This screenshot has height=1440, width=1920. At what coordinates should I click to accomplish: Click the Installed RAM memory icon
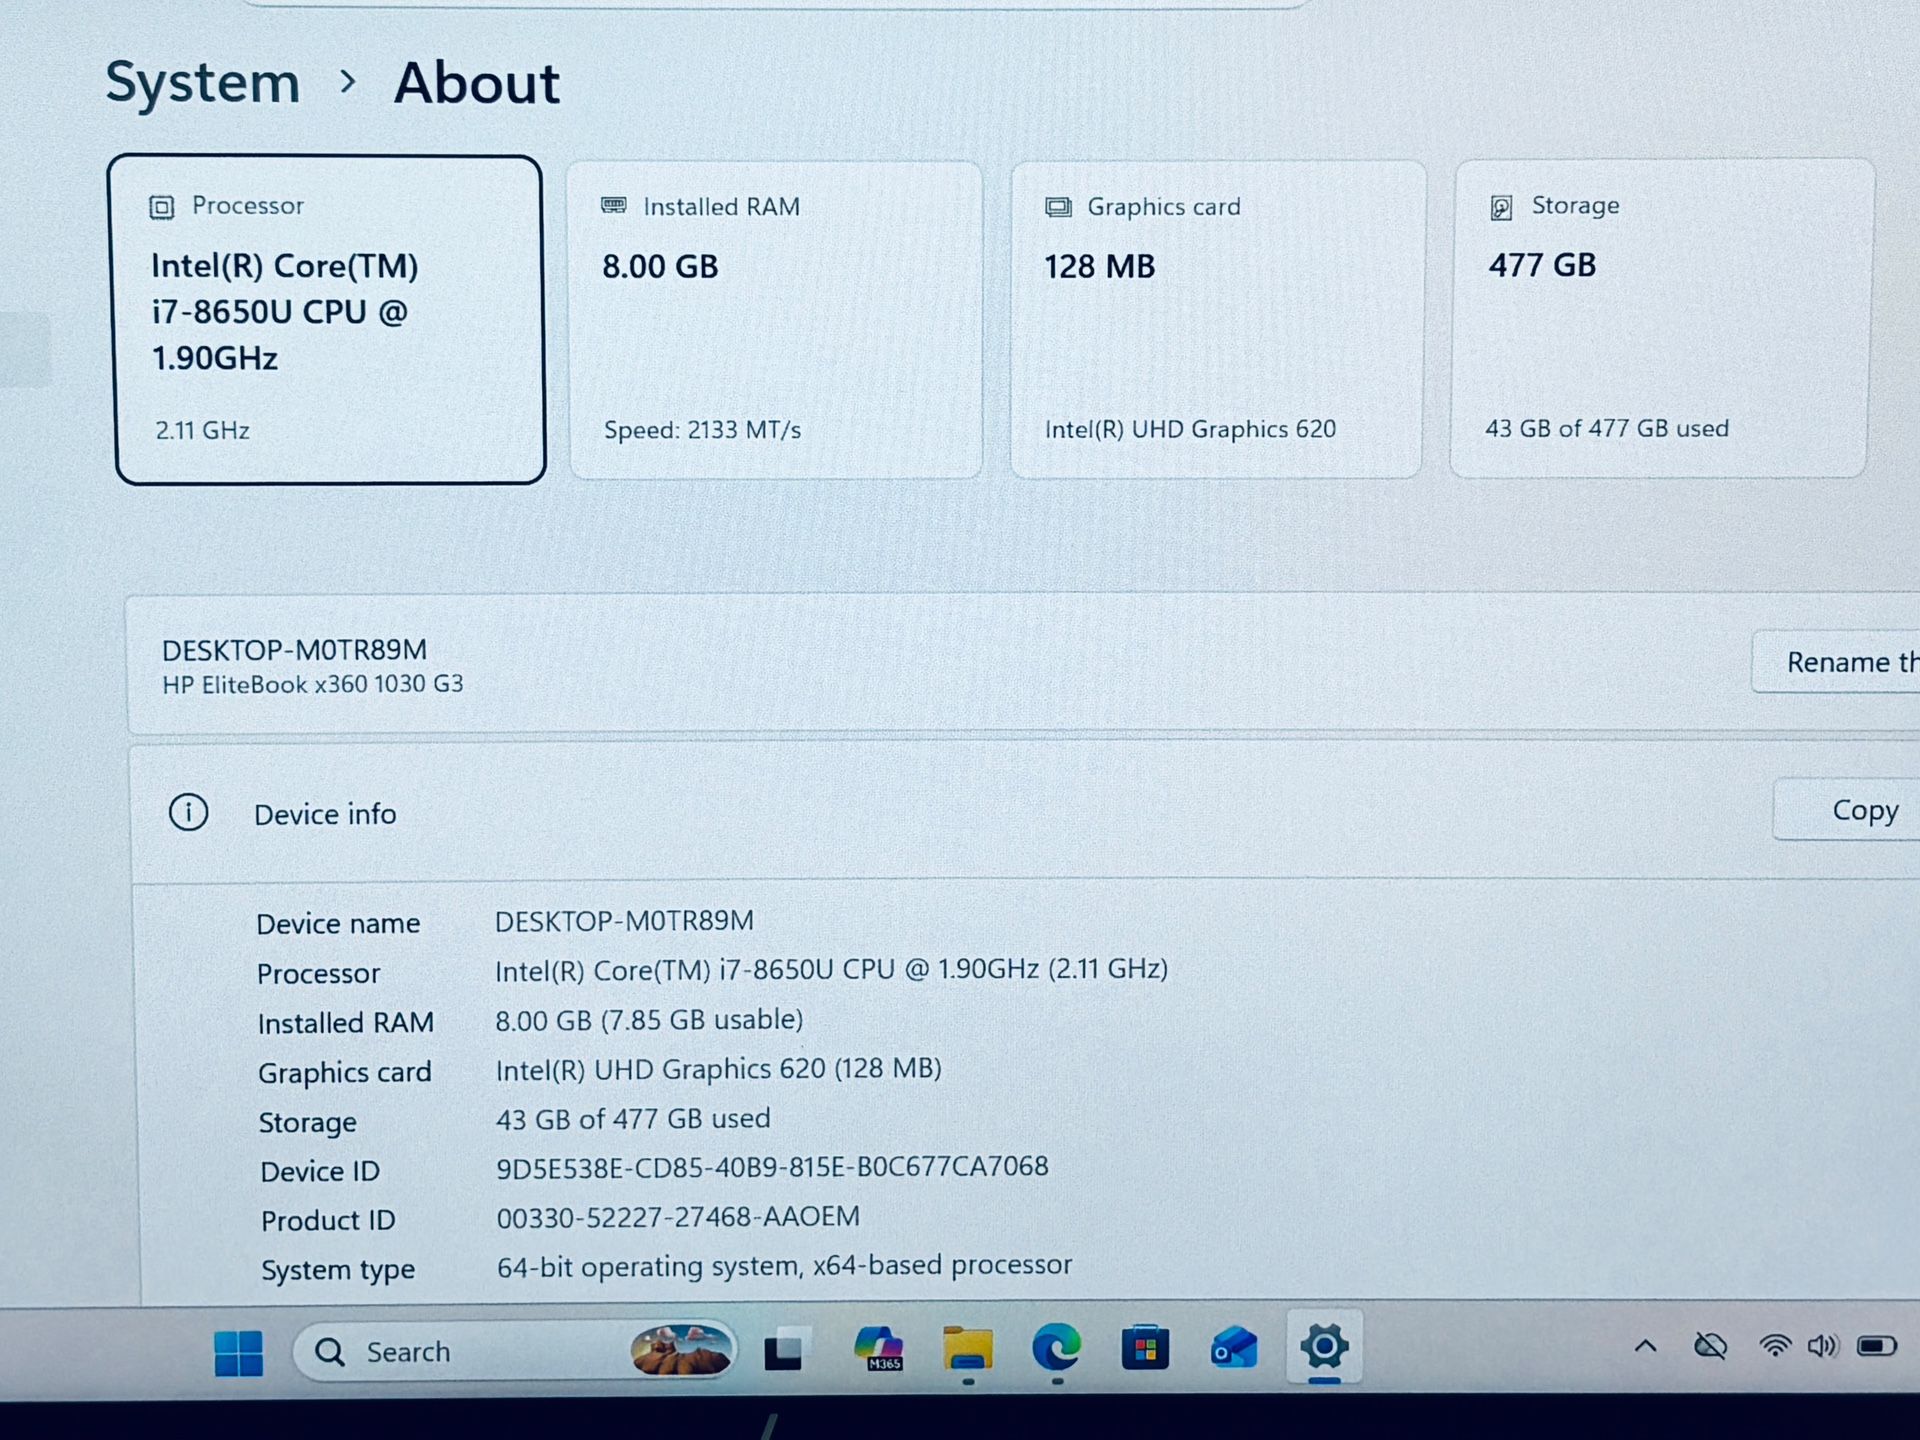pyautogui.click(x=613, y=206)
